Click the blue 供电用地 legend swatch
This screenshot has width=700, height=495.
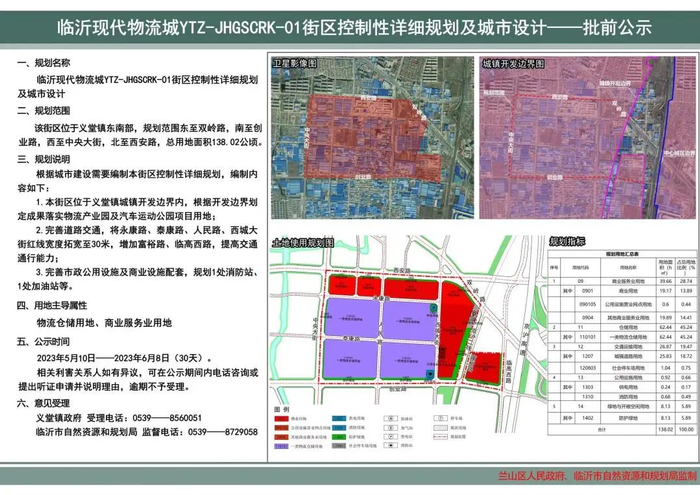click(339, 418)
